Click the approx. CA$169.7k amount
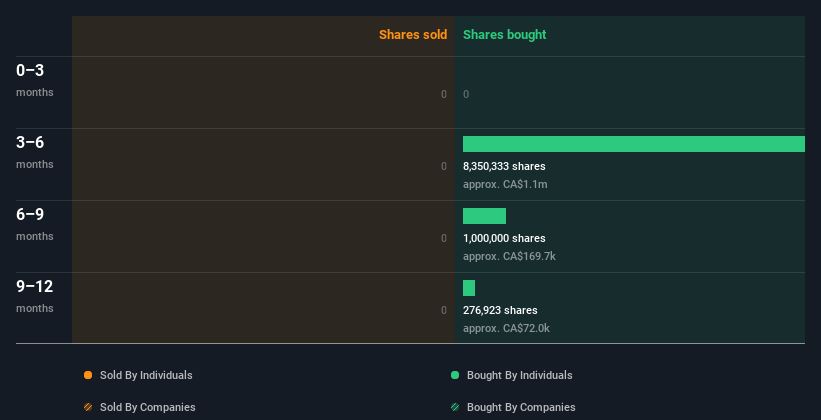Image resolution: width=821 pixels, height=420 pixels. coord(509,257)
